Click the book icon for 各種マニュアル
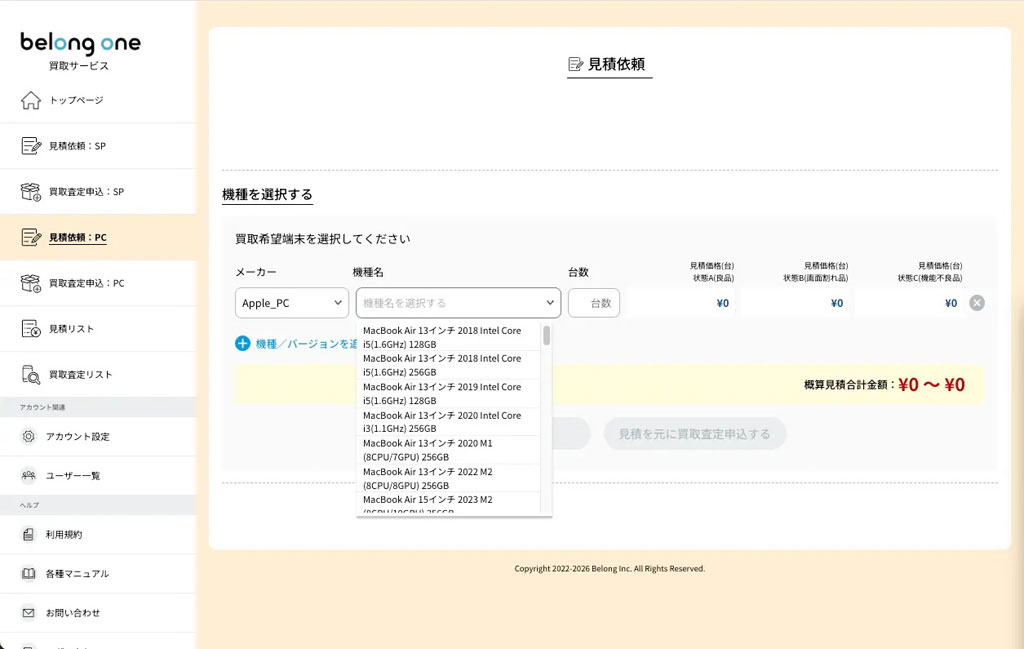Screen dimensions: 1024x649 (x=28, y=573)
